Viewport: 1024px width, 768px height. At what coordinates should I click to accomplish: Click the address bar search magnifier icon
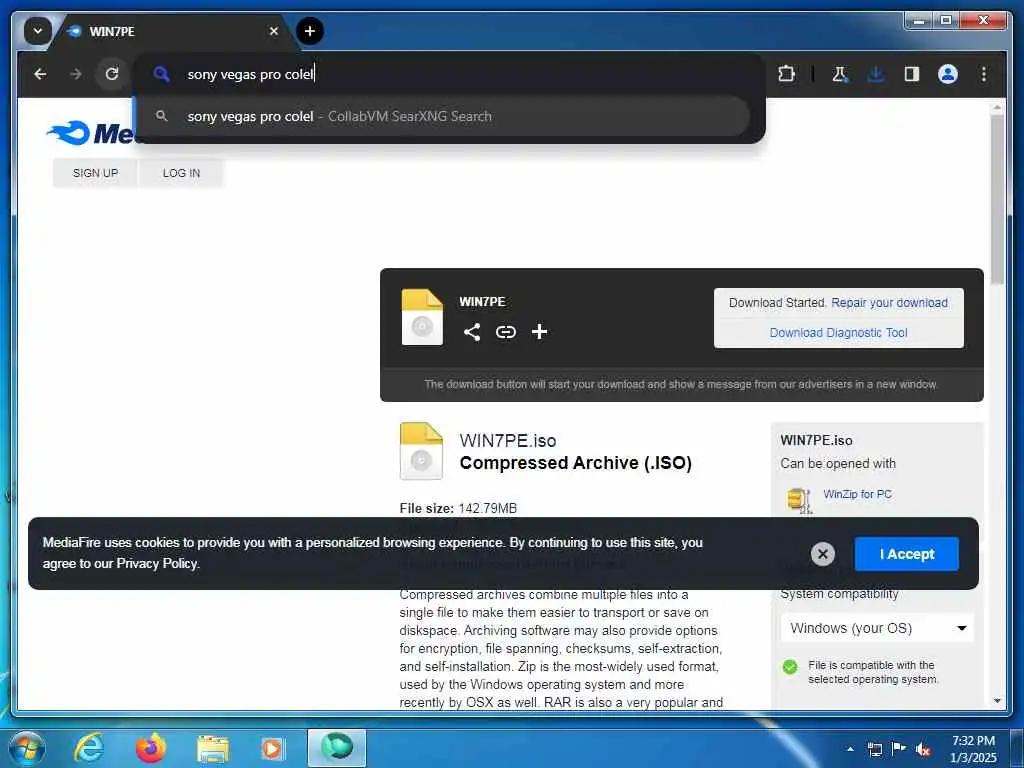[161, 74]
